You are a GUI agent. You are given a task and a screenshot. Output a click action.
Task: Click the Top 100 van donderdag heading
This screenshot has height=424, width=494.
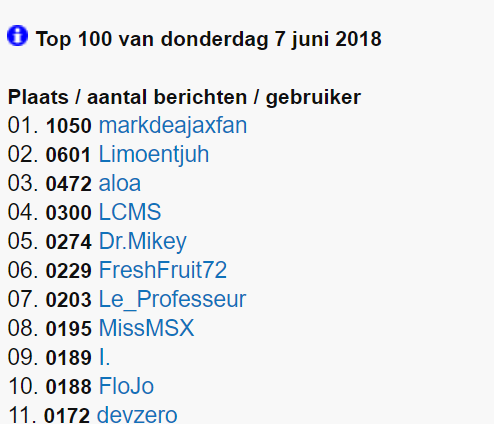pyautogui.click(x=209, y=39)
